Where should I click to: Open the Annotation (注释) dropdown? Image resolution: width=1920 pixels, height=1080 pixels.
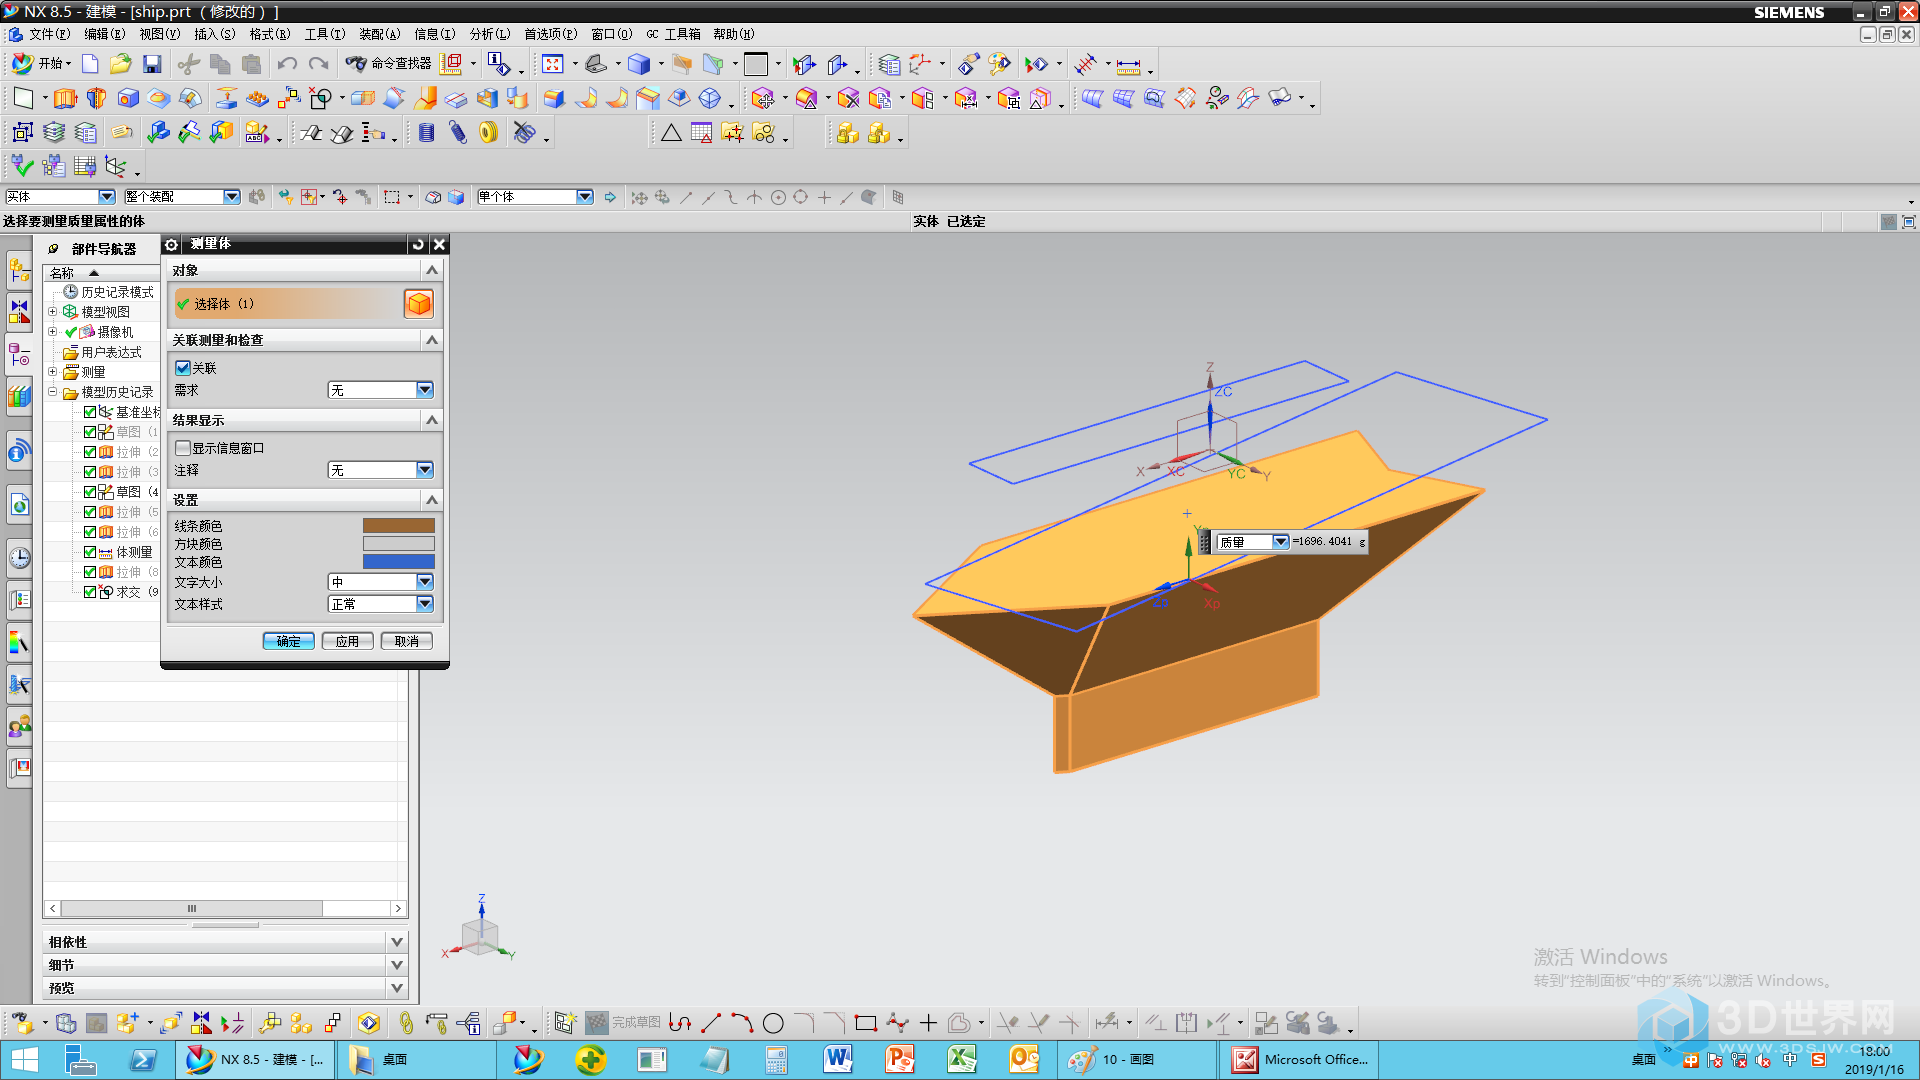point(381,470)
